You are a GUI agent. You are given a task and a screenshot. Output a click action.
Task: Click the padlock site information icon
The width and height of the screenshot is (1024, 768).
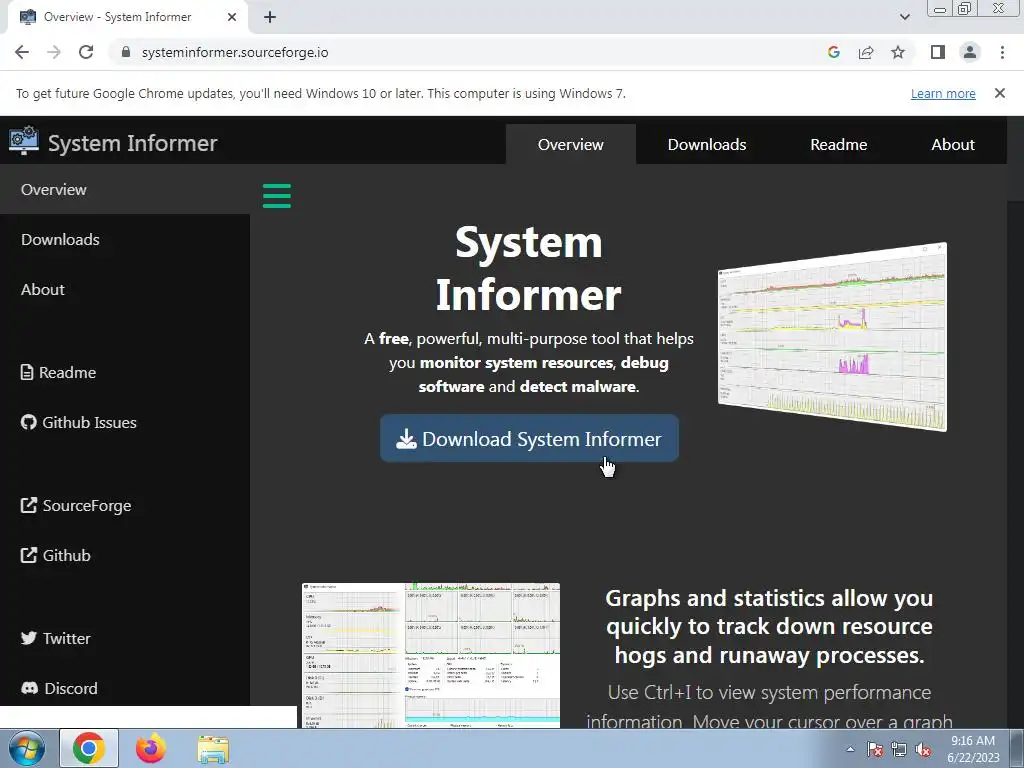point(126,52)
